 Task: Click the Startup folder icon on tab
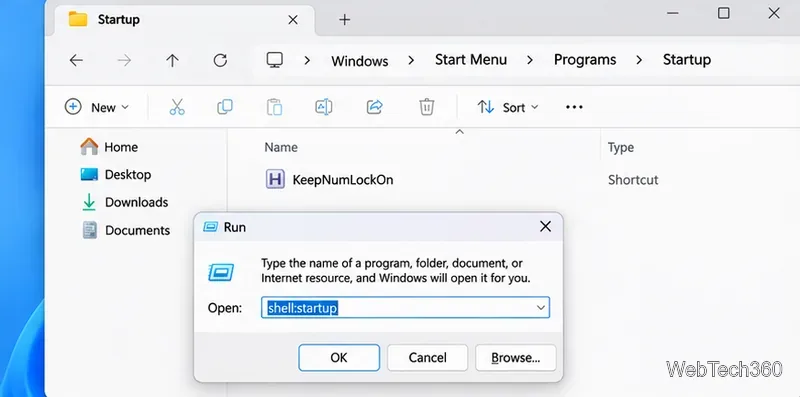coord(78,19)
